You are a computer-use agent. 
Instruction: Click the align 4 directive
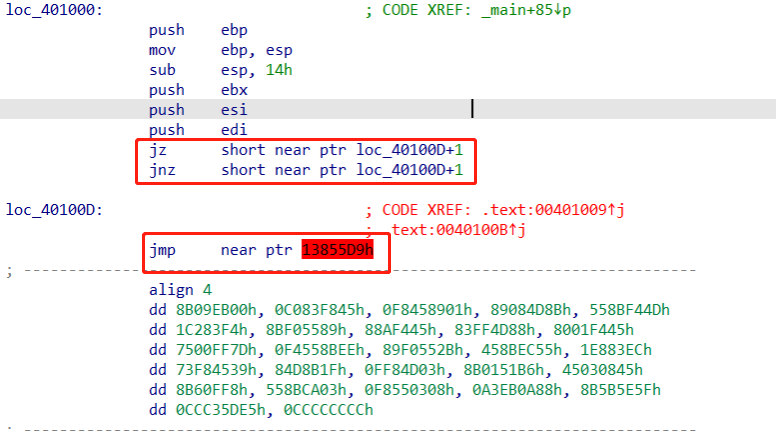177,290
